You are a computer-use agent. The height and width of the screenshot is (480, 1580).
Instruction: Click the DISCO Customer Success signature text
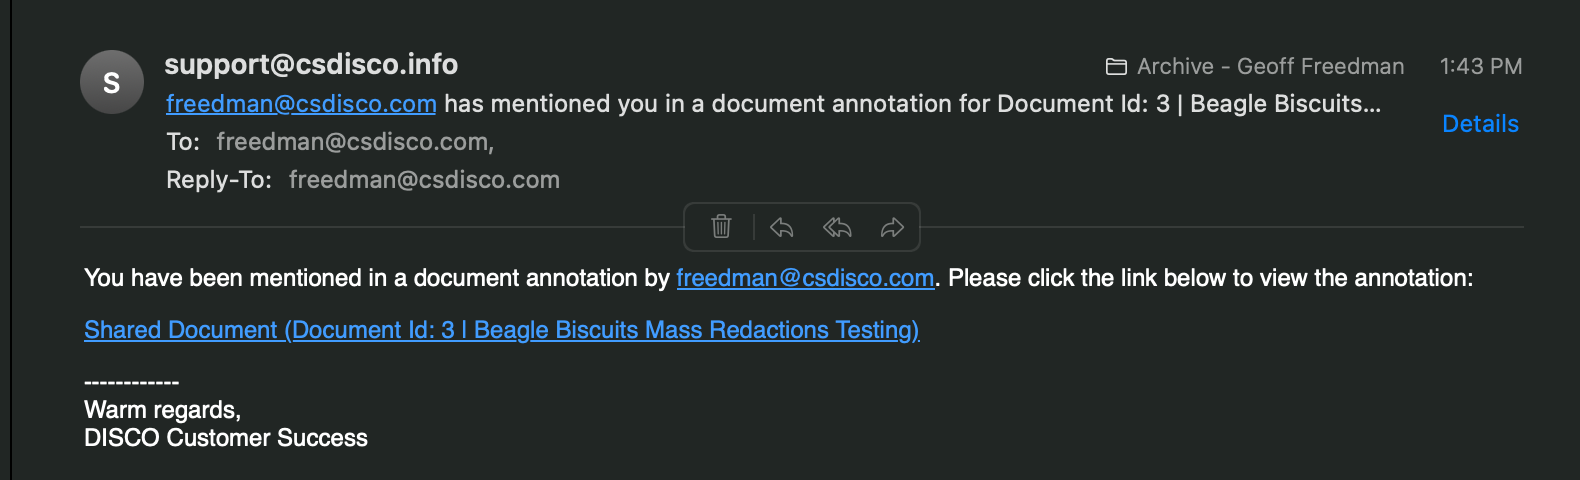[x=226, y=438]
